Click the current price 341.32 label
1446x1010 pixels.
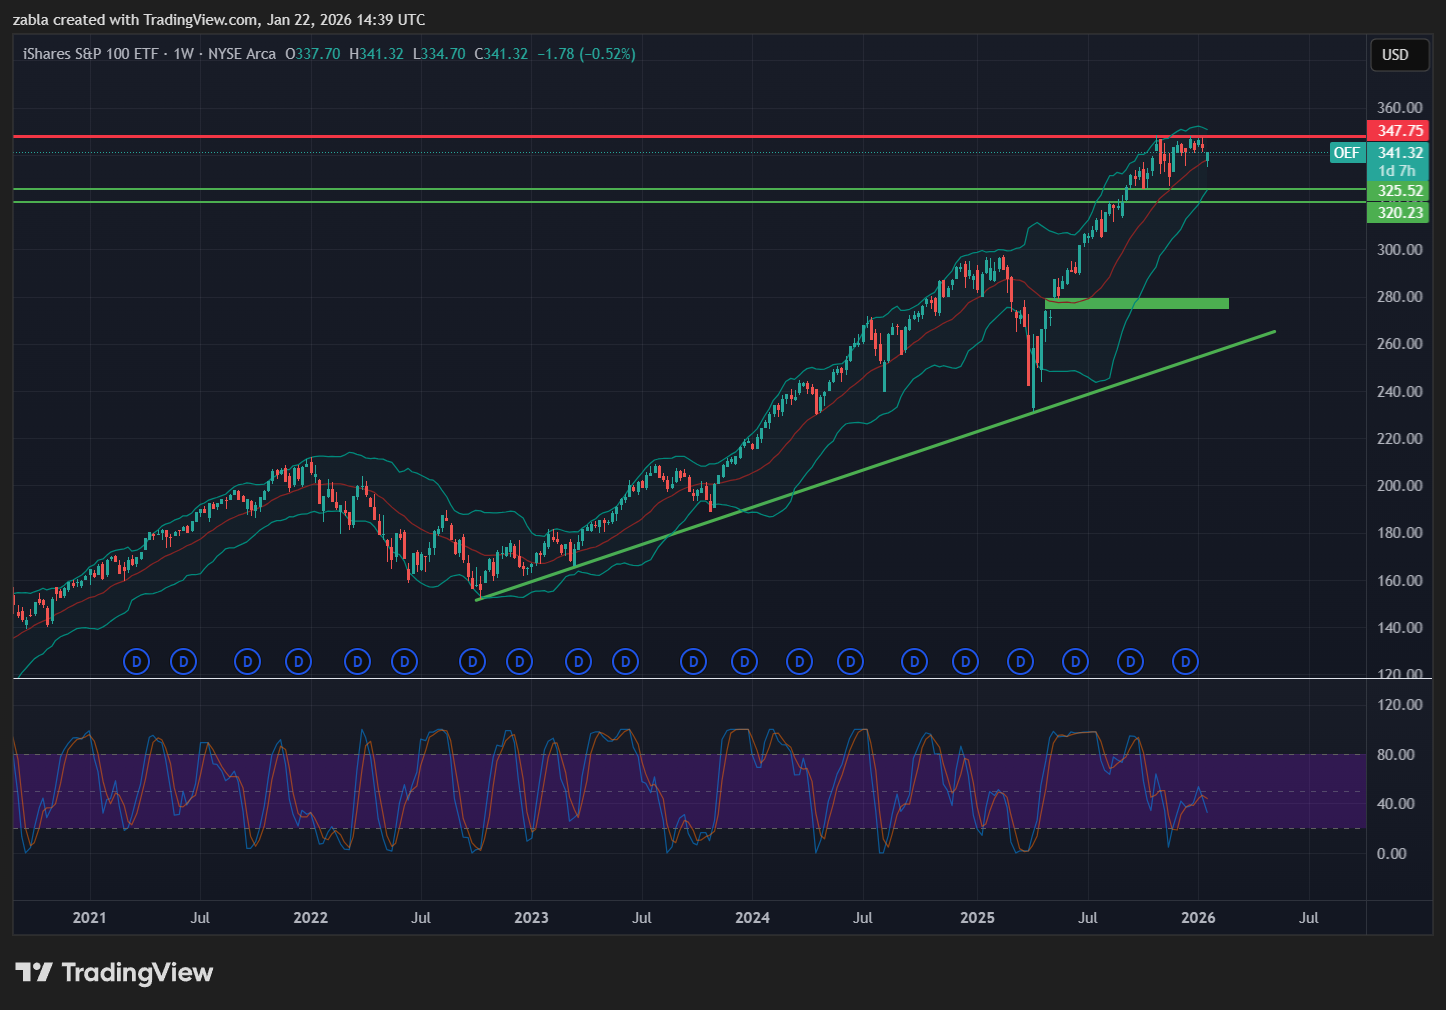pyautogui.click(x=1399, y=153)
